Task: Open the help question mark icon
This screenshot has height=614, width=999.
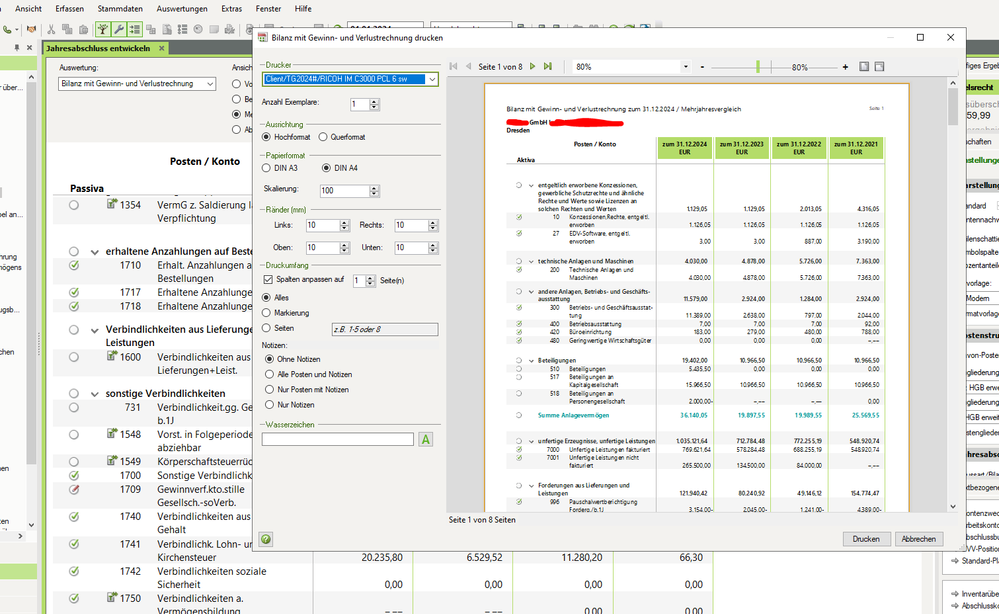Action: 266,539
